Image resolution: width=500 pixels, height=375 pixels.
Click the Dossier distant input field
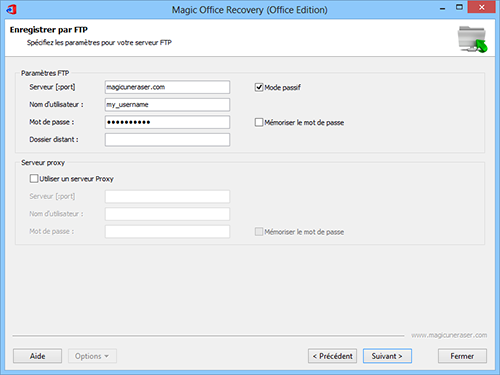coord(167,140)
